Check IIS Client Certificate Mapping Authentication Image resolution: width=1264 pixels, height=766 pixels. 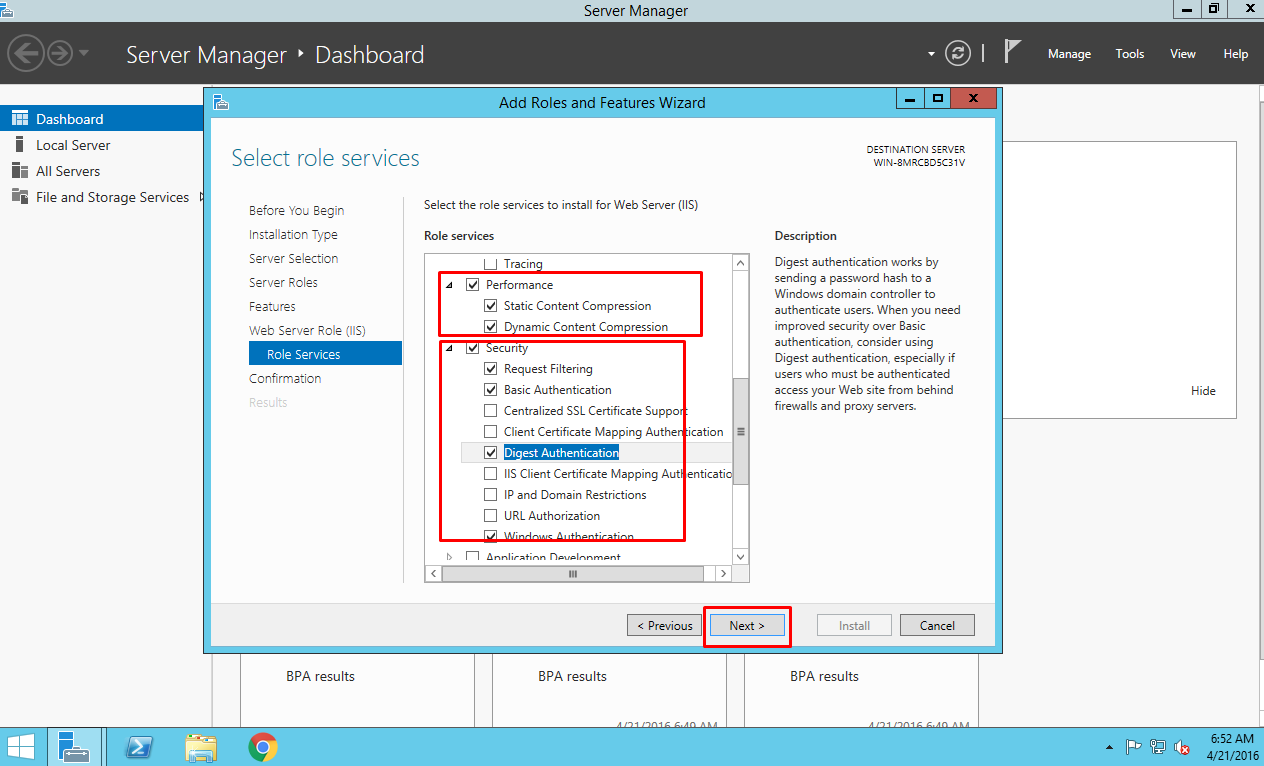490,474
